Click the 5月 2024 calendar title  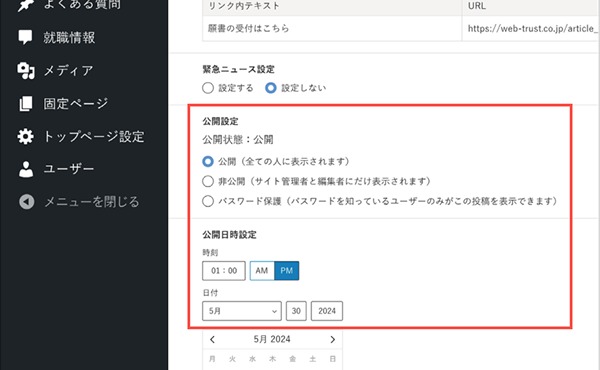pyautogui.click(x=272, y=339)
